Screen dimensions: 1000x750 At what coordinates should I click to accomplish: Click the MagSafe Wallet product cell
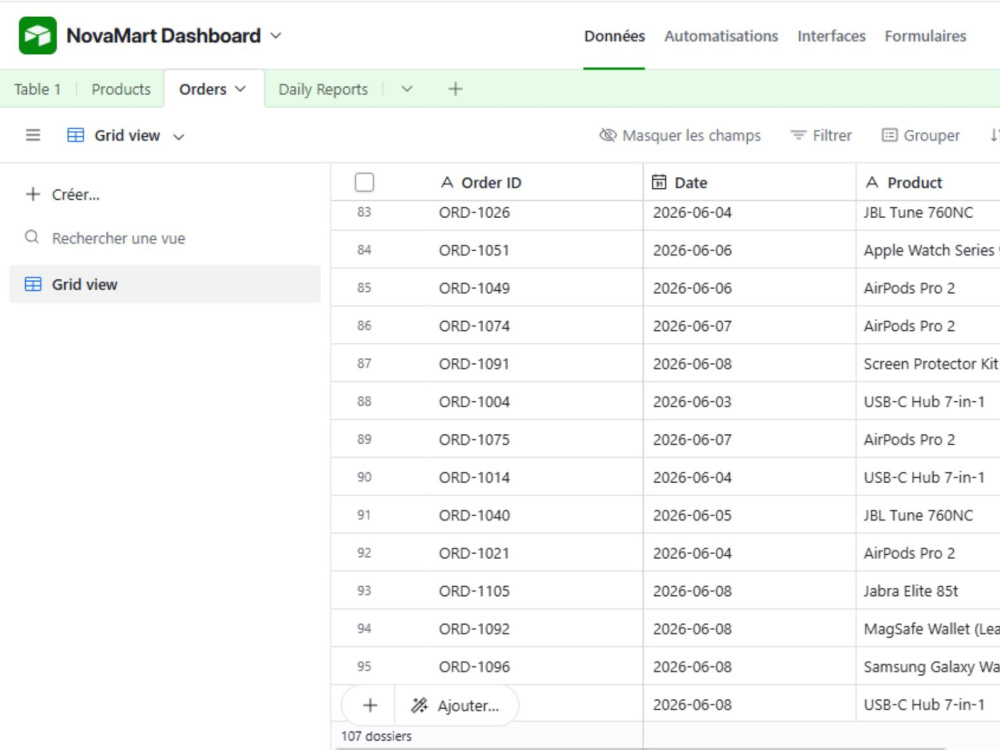click(929, 629)
